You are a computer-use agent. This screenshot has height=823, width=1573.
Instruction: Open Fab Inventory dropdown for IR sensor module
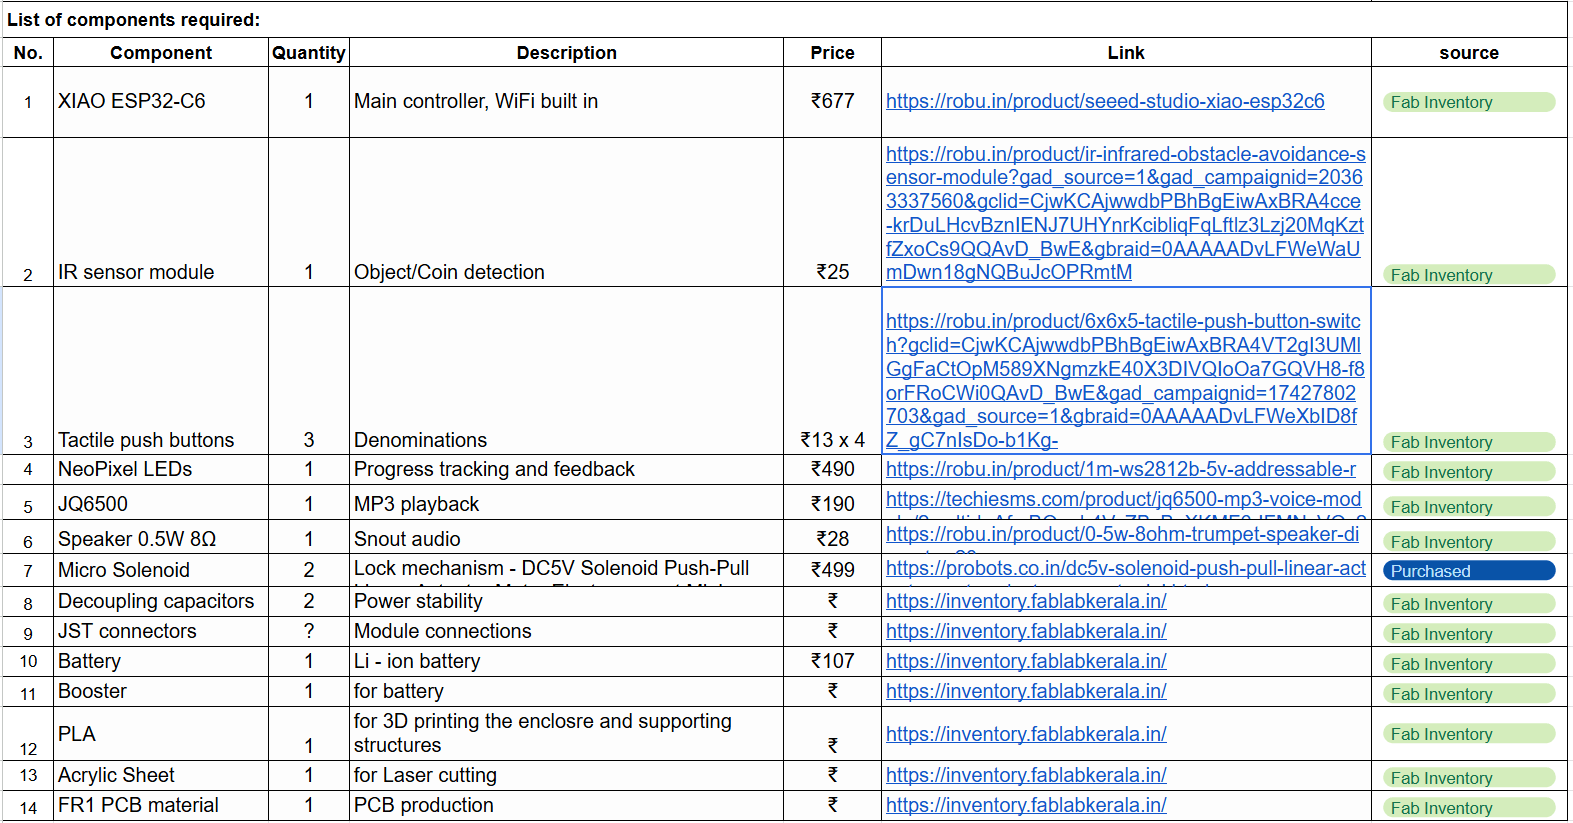coord(1469,275)
